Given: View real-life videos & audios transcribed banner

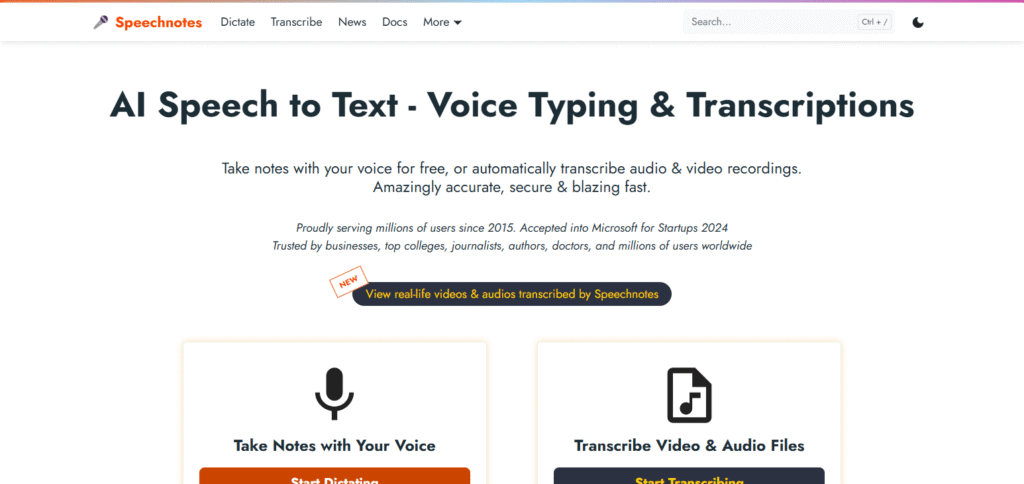Looking at the screenshot, I should point(512,294).
